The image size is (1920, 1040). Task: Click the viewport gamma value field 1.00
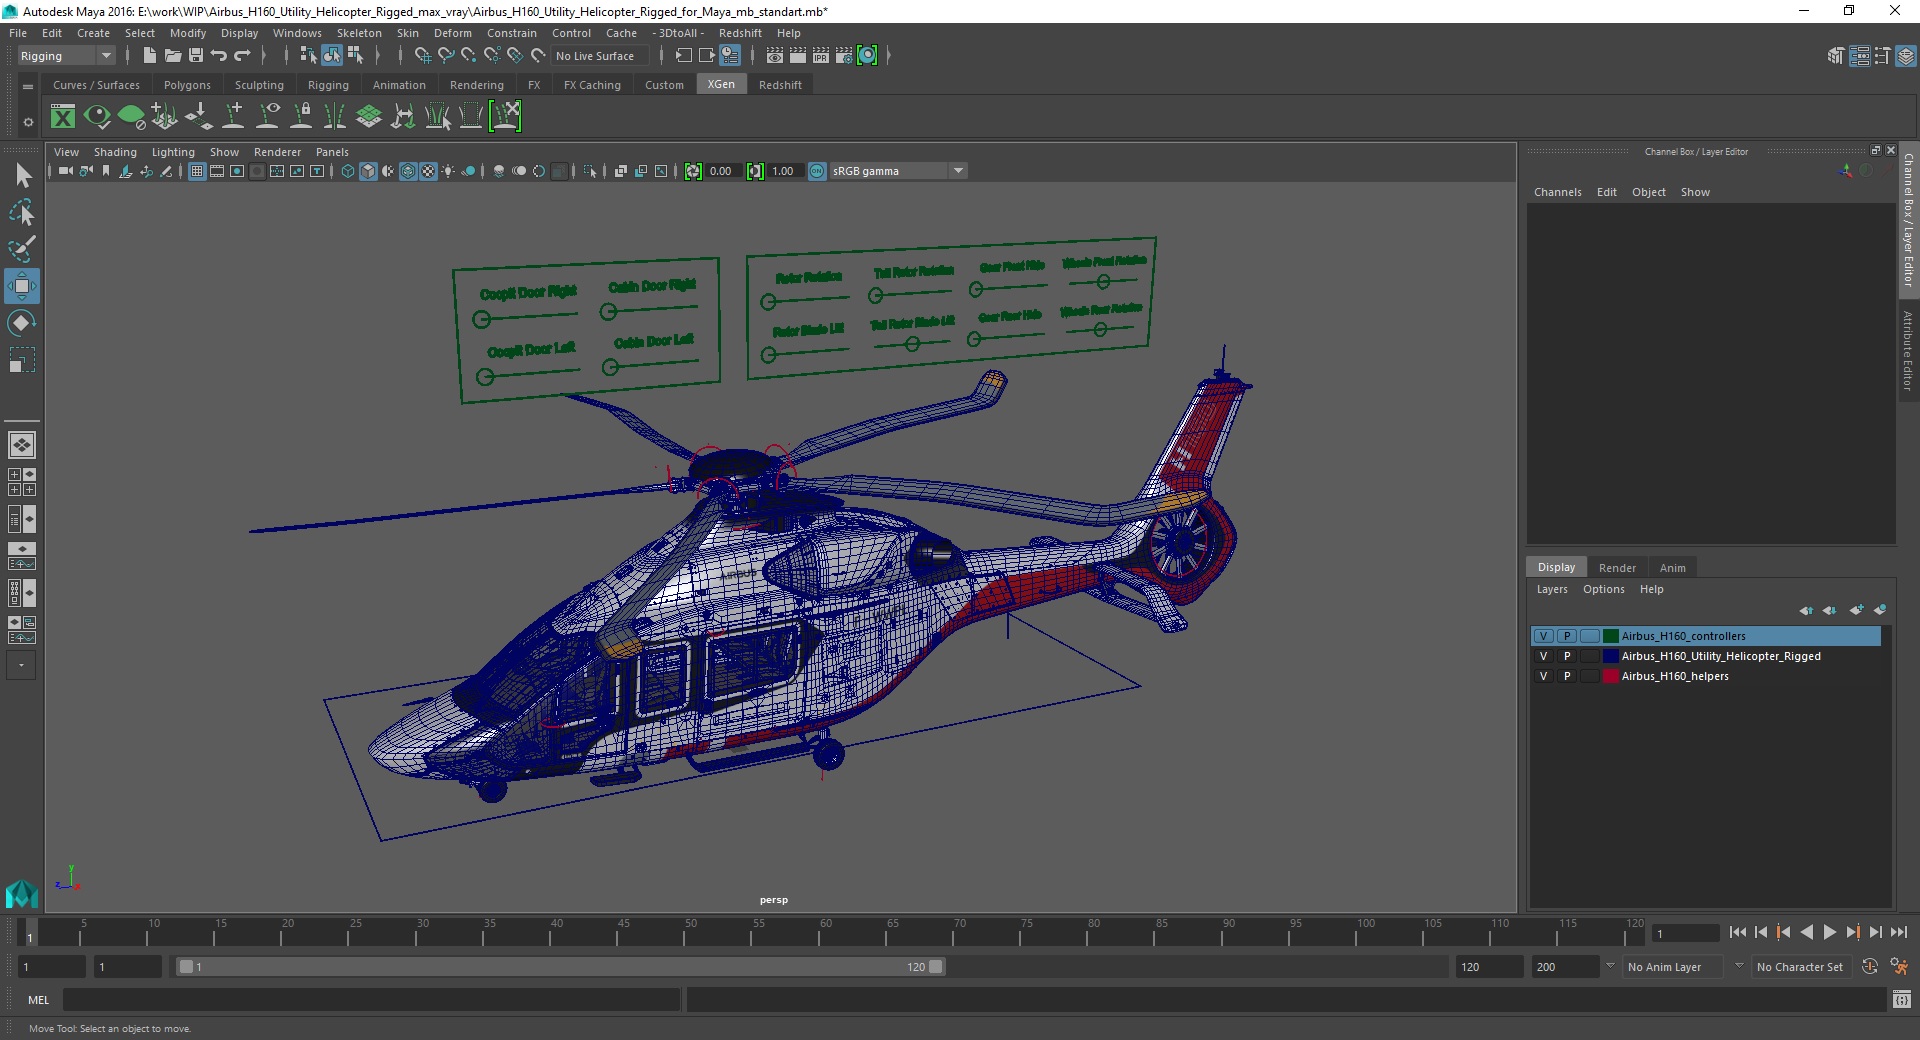coord(786,171)
